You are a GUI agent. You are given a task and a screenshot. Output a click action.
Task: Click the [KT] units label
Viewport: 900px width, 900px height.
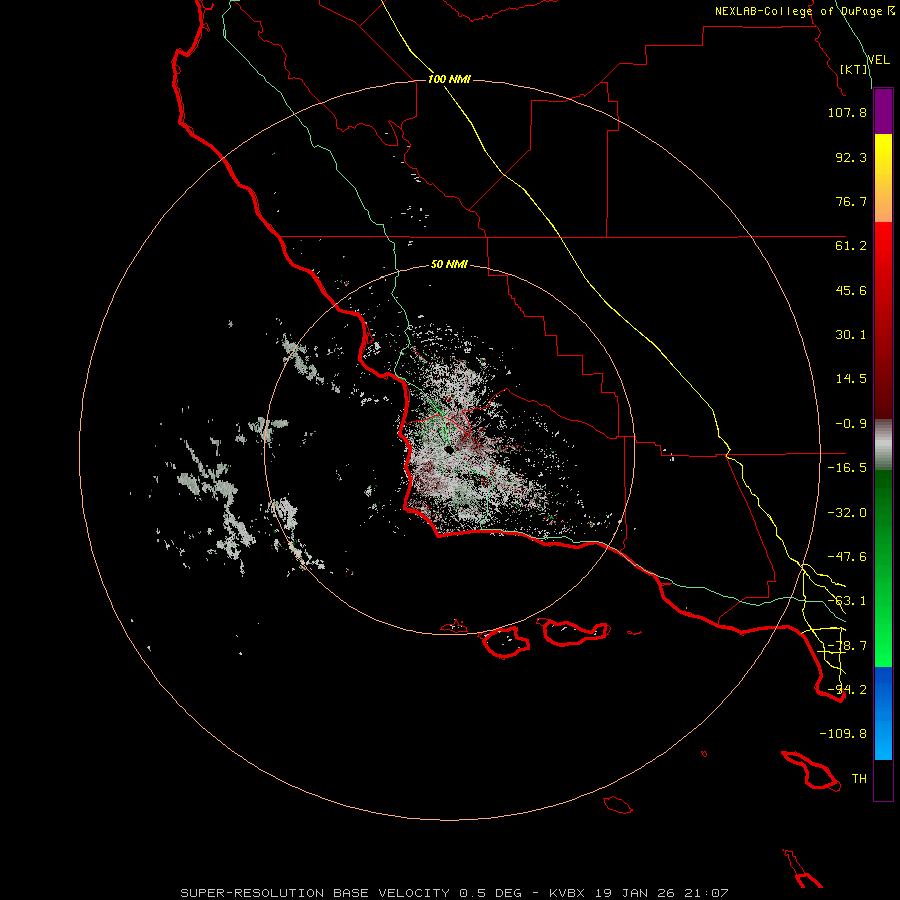click(854, 69)
